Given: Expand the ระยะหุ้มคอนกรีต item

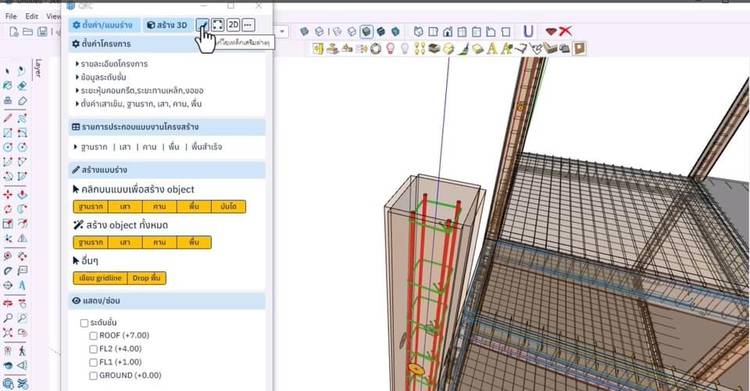Looking at the screenshot, I should [139, 90].
